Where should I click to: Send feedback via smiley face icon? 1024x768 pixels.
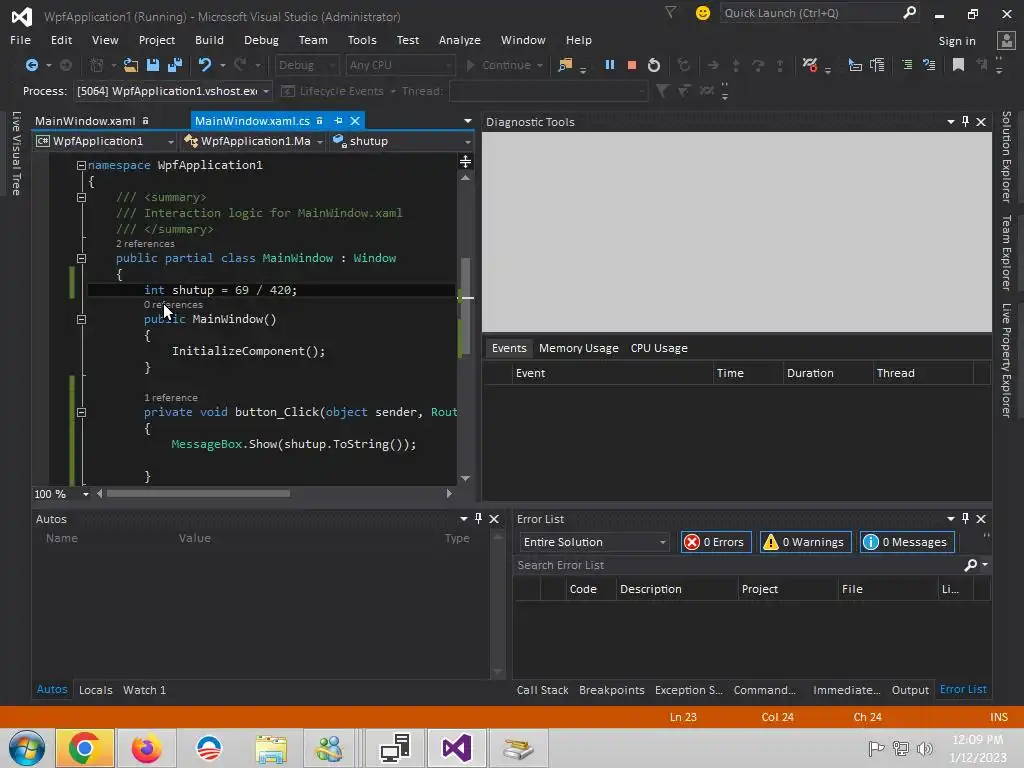[703, 12]
